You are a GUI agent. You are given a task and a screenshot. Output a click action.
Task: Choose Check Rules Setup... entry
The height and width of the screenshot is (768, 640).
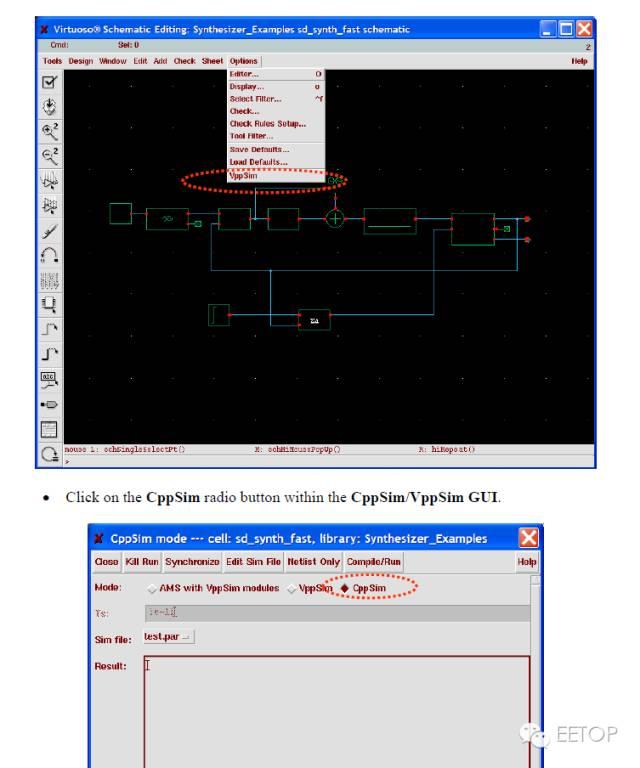[276, 124]
